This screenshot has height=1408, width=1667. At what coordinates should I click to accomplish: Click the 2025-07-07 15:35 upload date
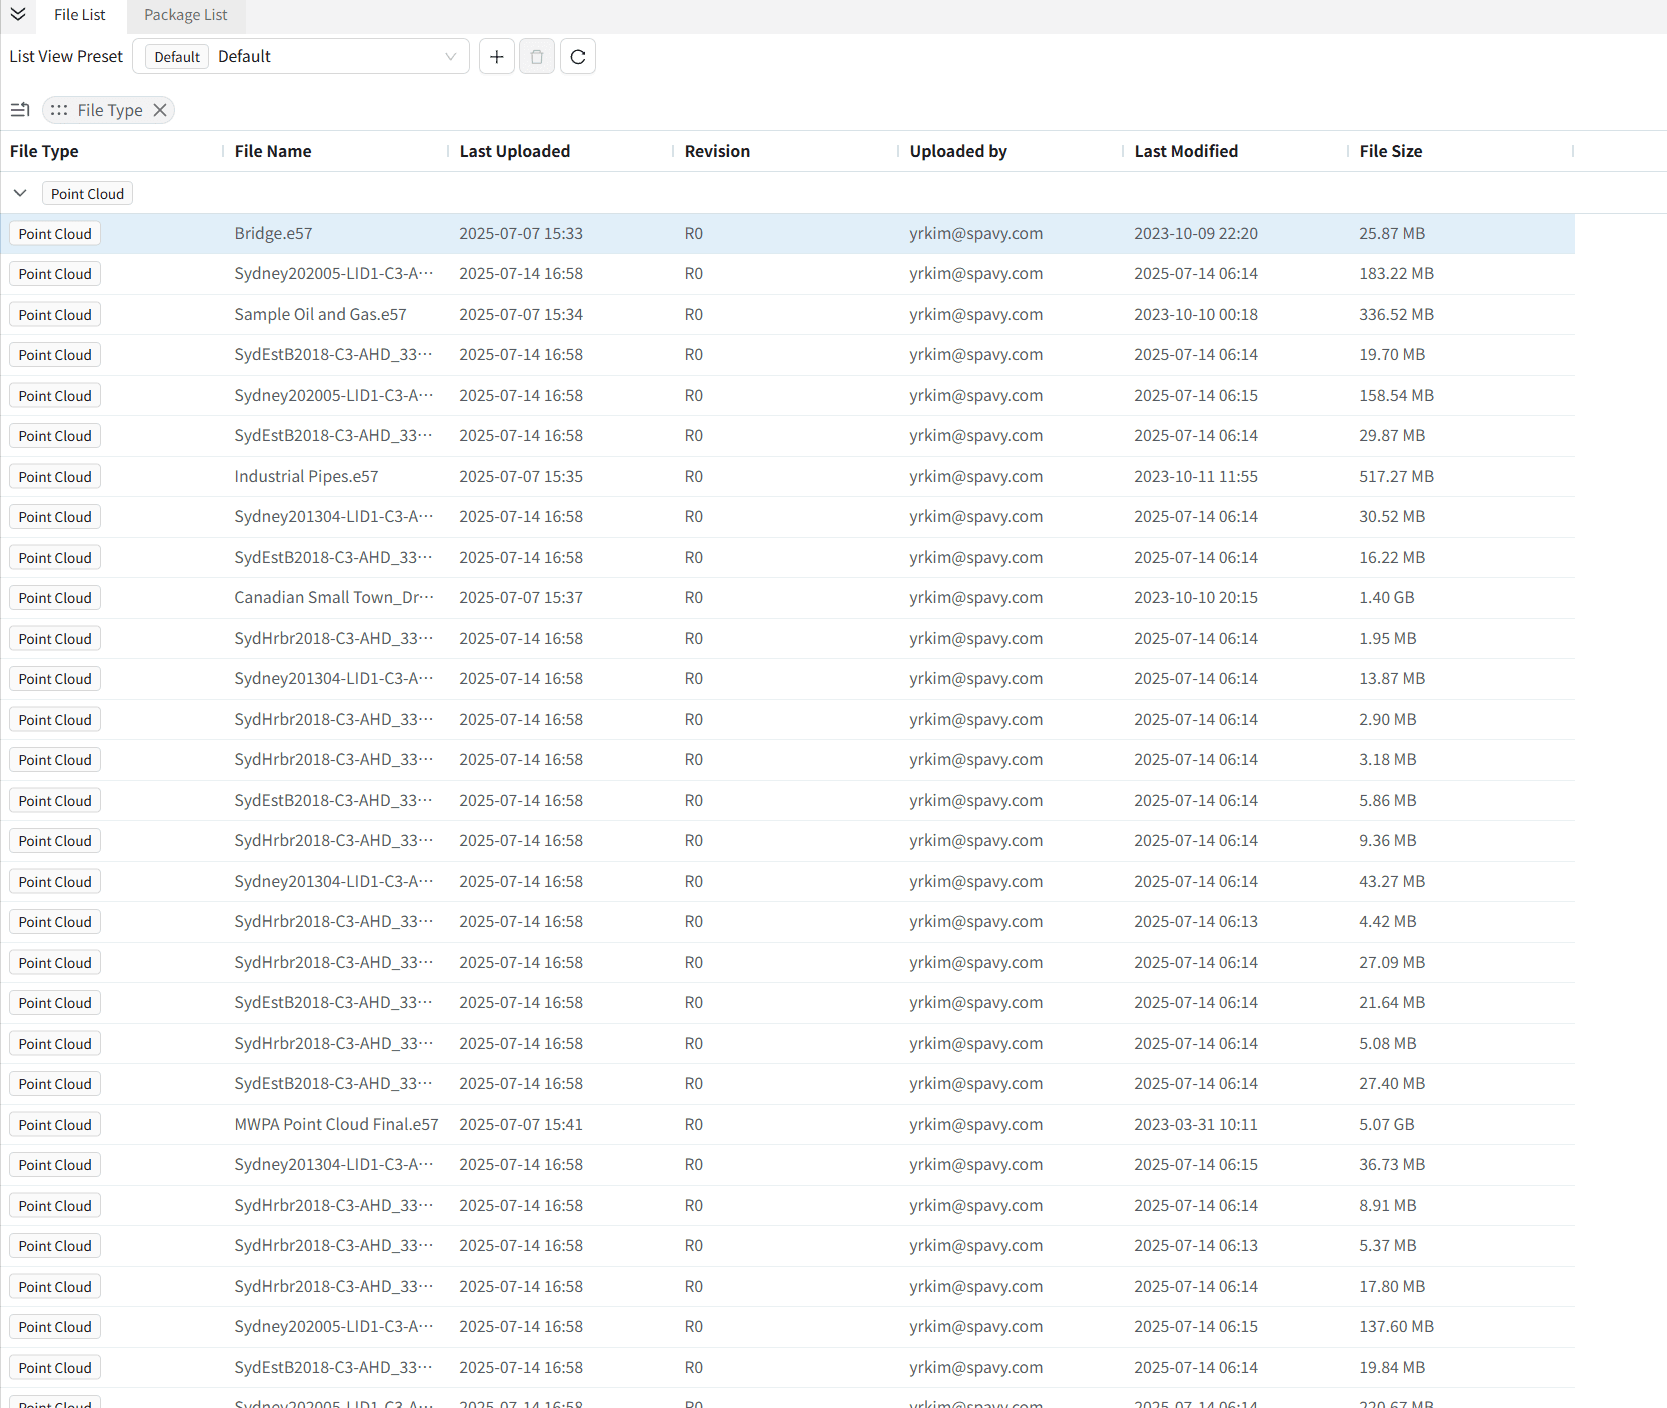pyautogui.click(x=521, y=476)
